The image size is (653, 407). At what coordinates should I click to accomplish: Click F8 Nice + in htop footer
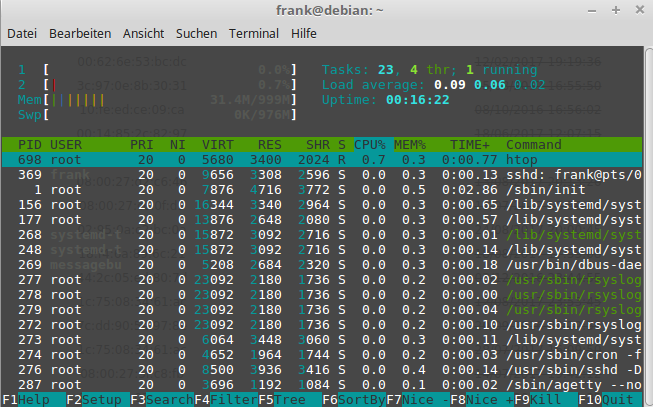482,400
